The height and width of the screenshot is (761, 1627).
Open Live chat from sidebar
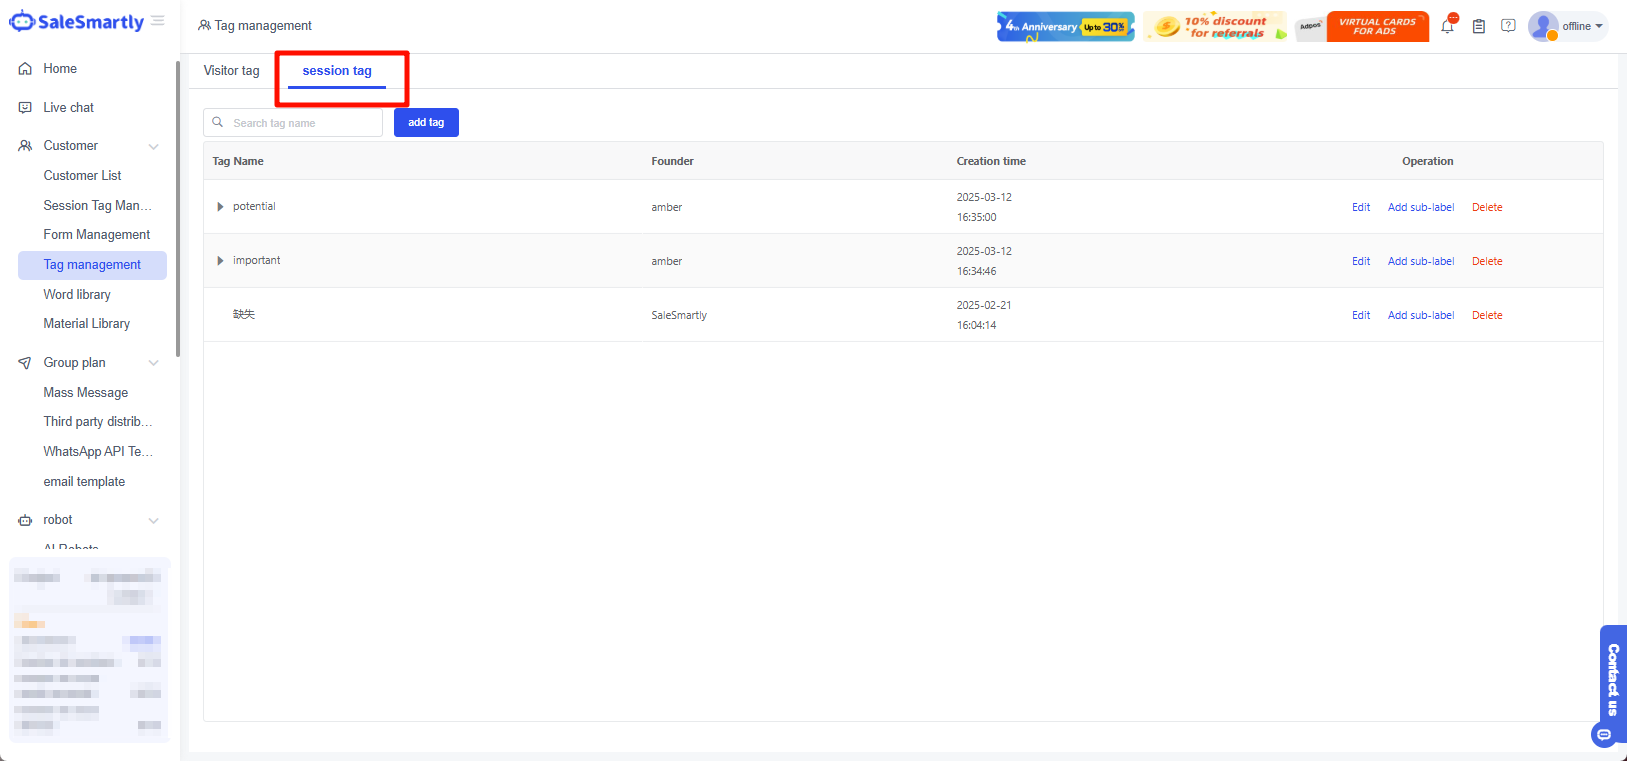pyautogui.click(x=68, y=108)
